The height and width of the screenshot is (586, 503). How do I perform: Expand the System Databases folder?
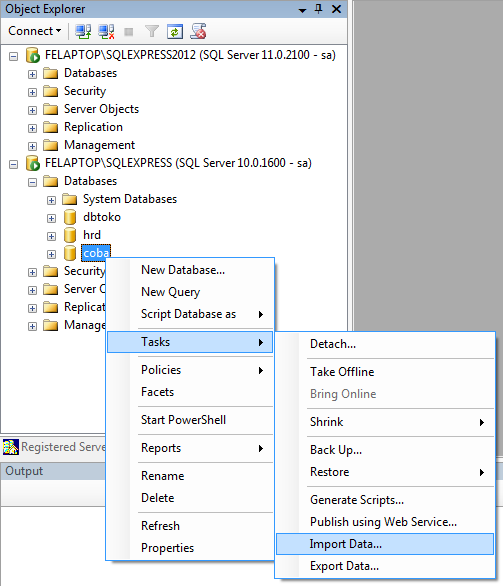(52, 200)
